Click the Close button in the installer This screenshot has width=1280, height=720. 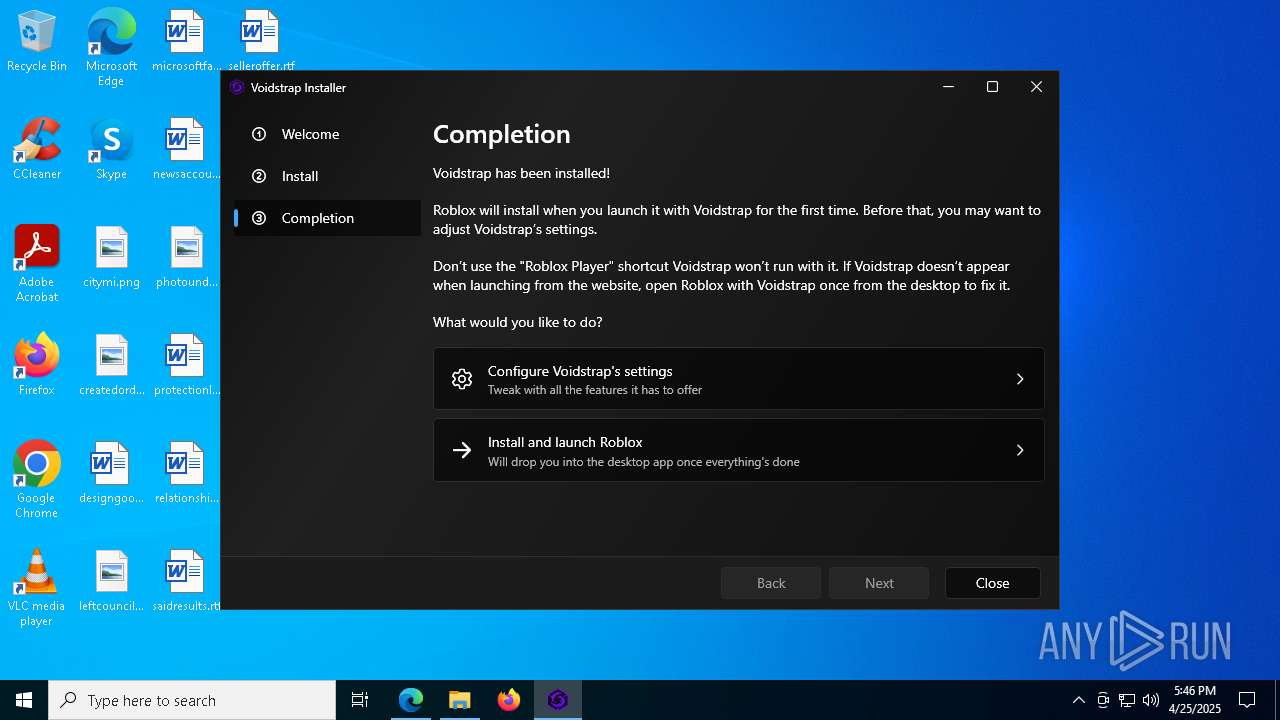(x=992, y=583)
